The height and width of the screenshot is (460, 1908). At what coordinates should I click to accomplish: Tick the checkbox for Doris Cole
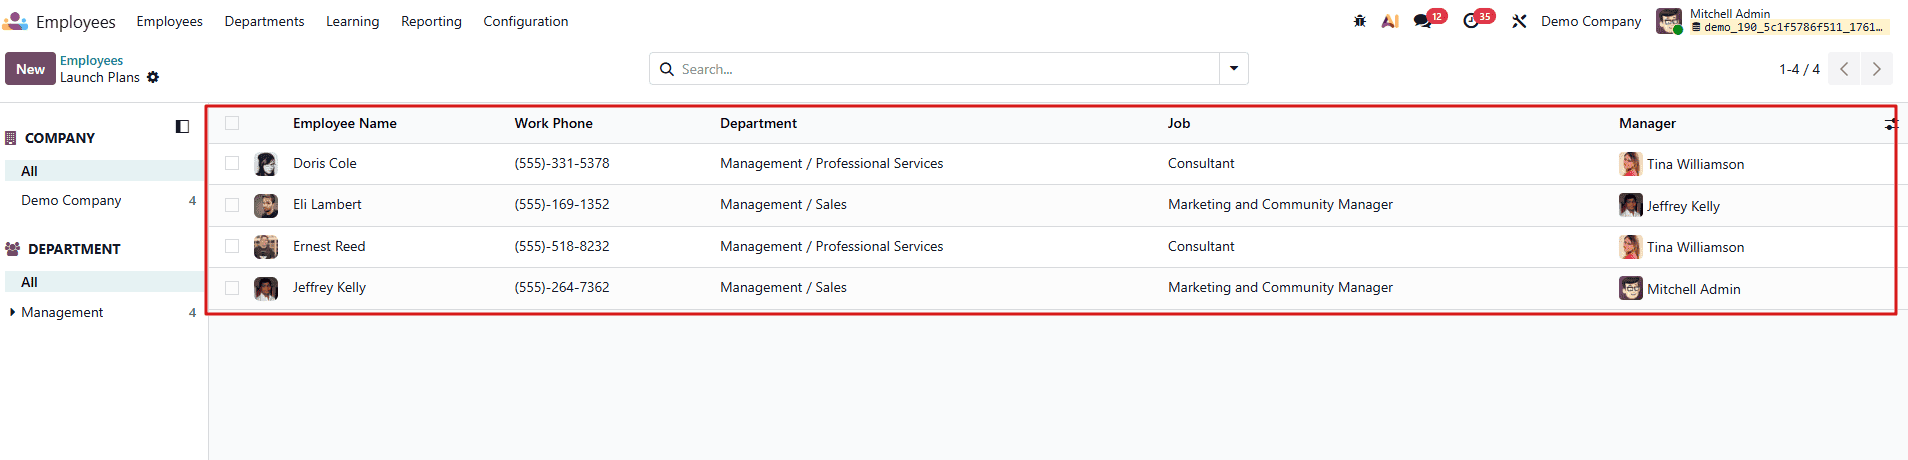(232, 163)
